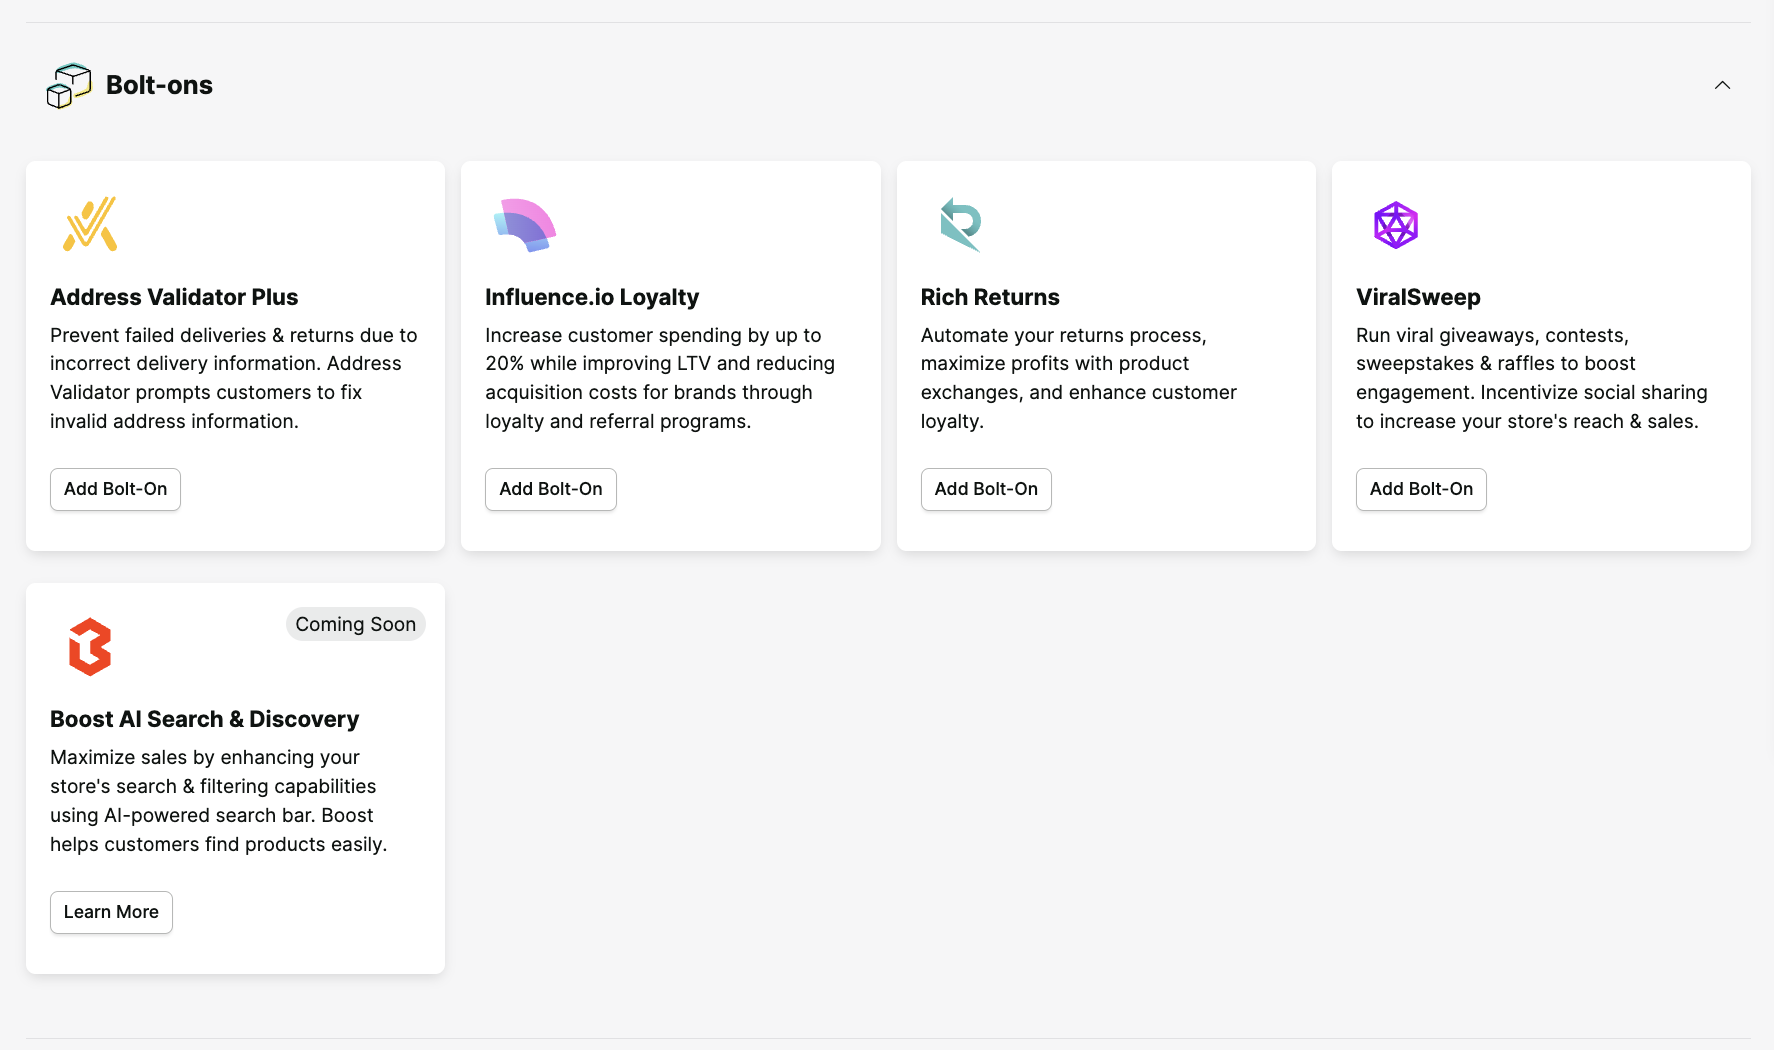
Task: Click the Coming Soon badge
Action: click(355, 624)
